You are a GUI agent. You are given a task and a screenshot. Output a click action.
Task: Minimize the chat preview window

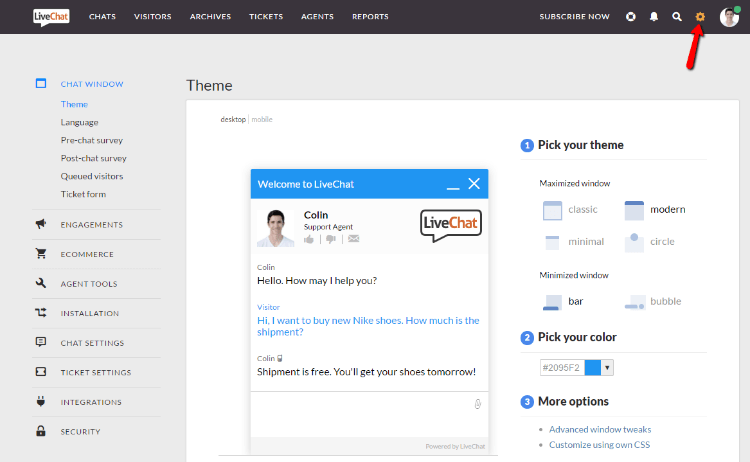click(453, 188)
